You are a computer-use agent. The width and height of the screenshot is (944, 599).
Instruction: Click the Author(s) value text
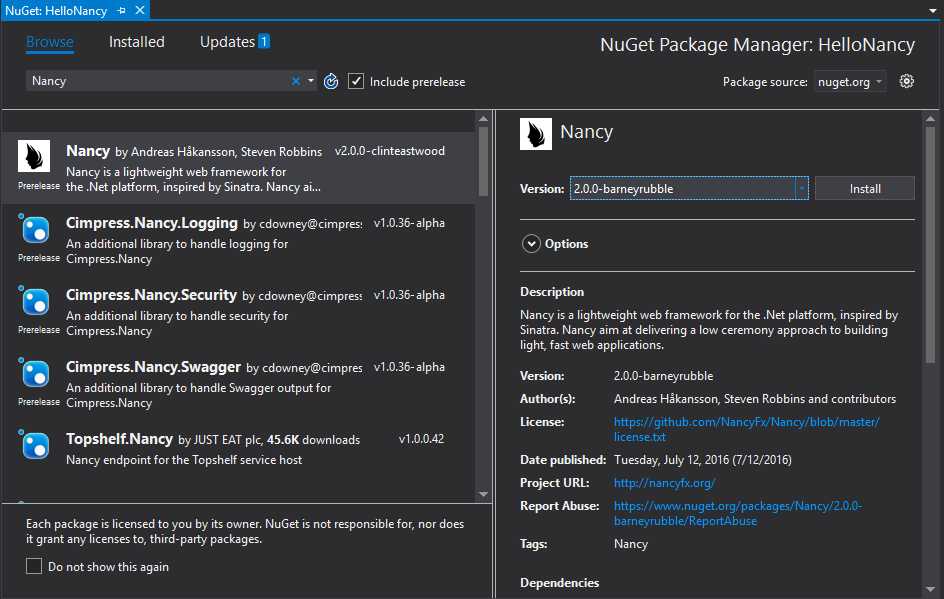pos(755,399)
